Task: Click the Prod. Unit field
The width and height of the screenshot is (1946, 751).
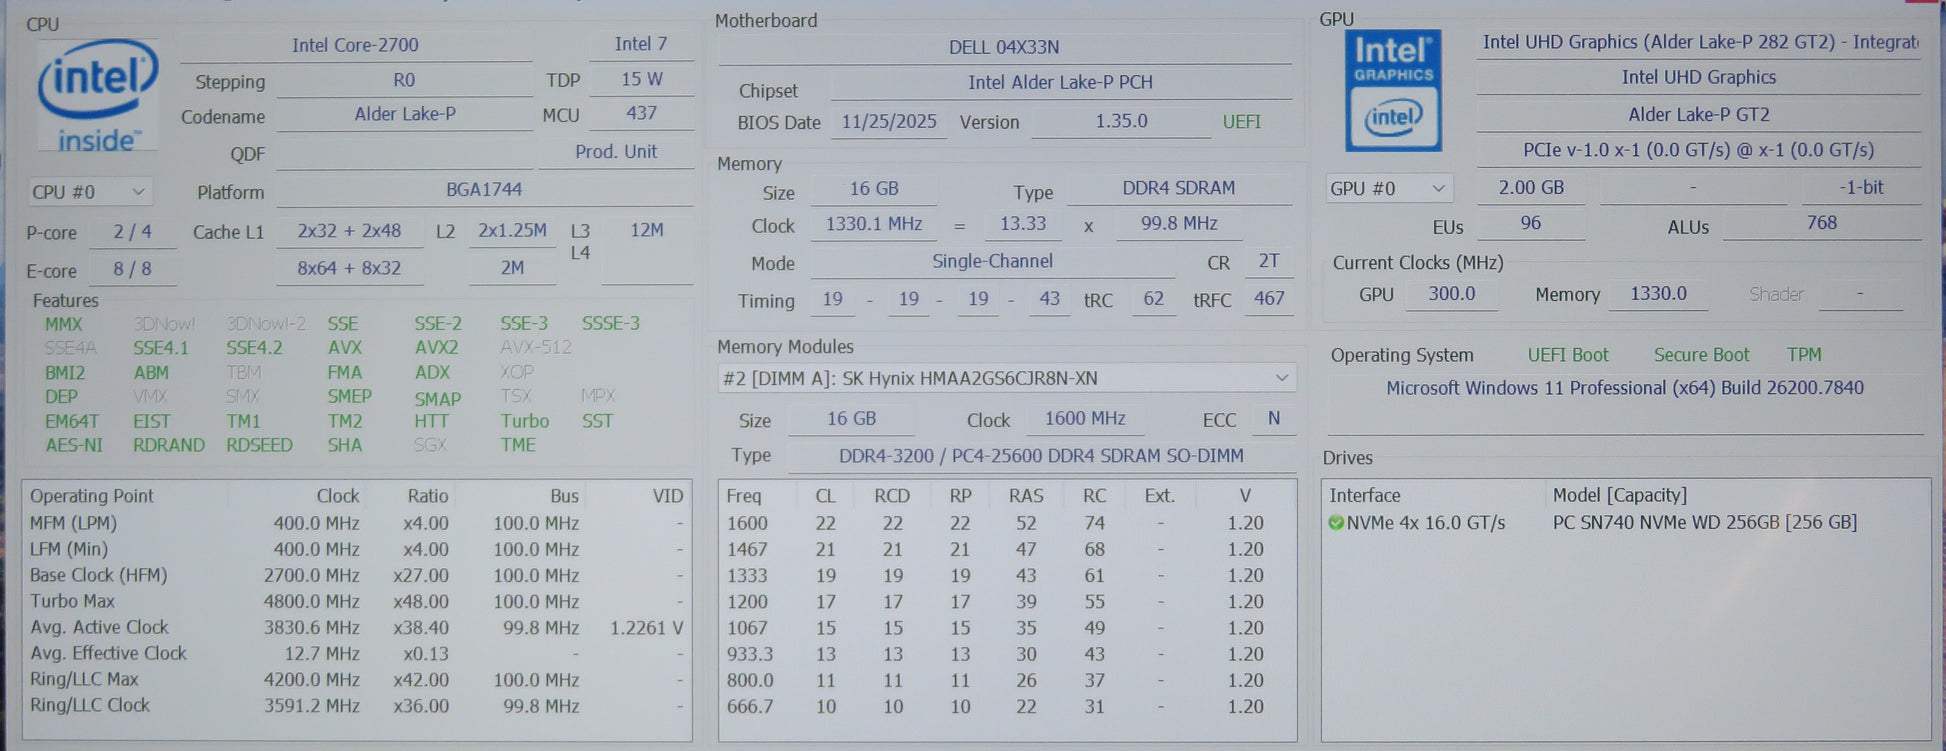Action: pyautogui.click(x=615, y=152)
